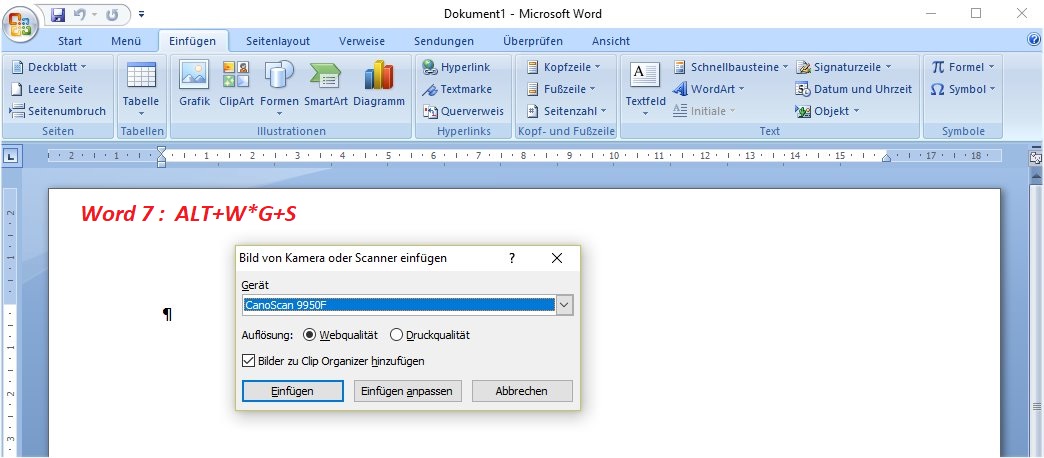This screenshot has height=458, width=1044.
Task: Insert a Hyperlink
Action: tap(457, 67)
